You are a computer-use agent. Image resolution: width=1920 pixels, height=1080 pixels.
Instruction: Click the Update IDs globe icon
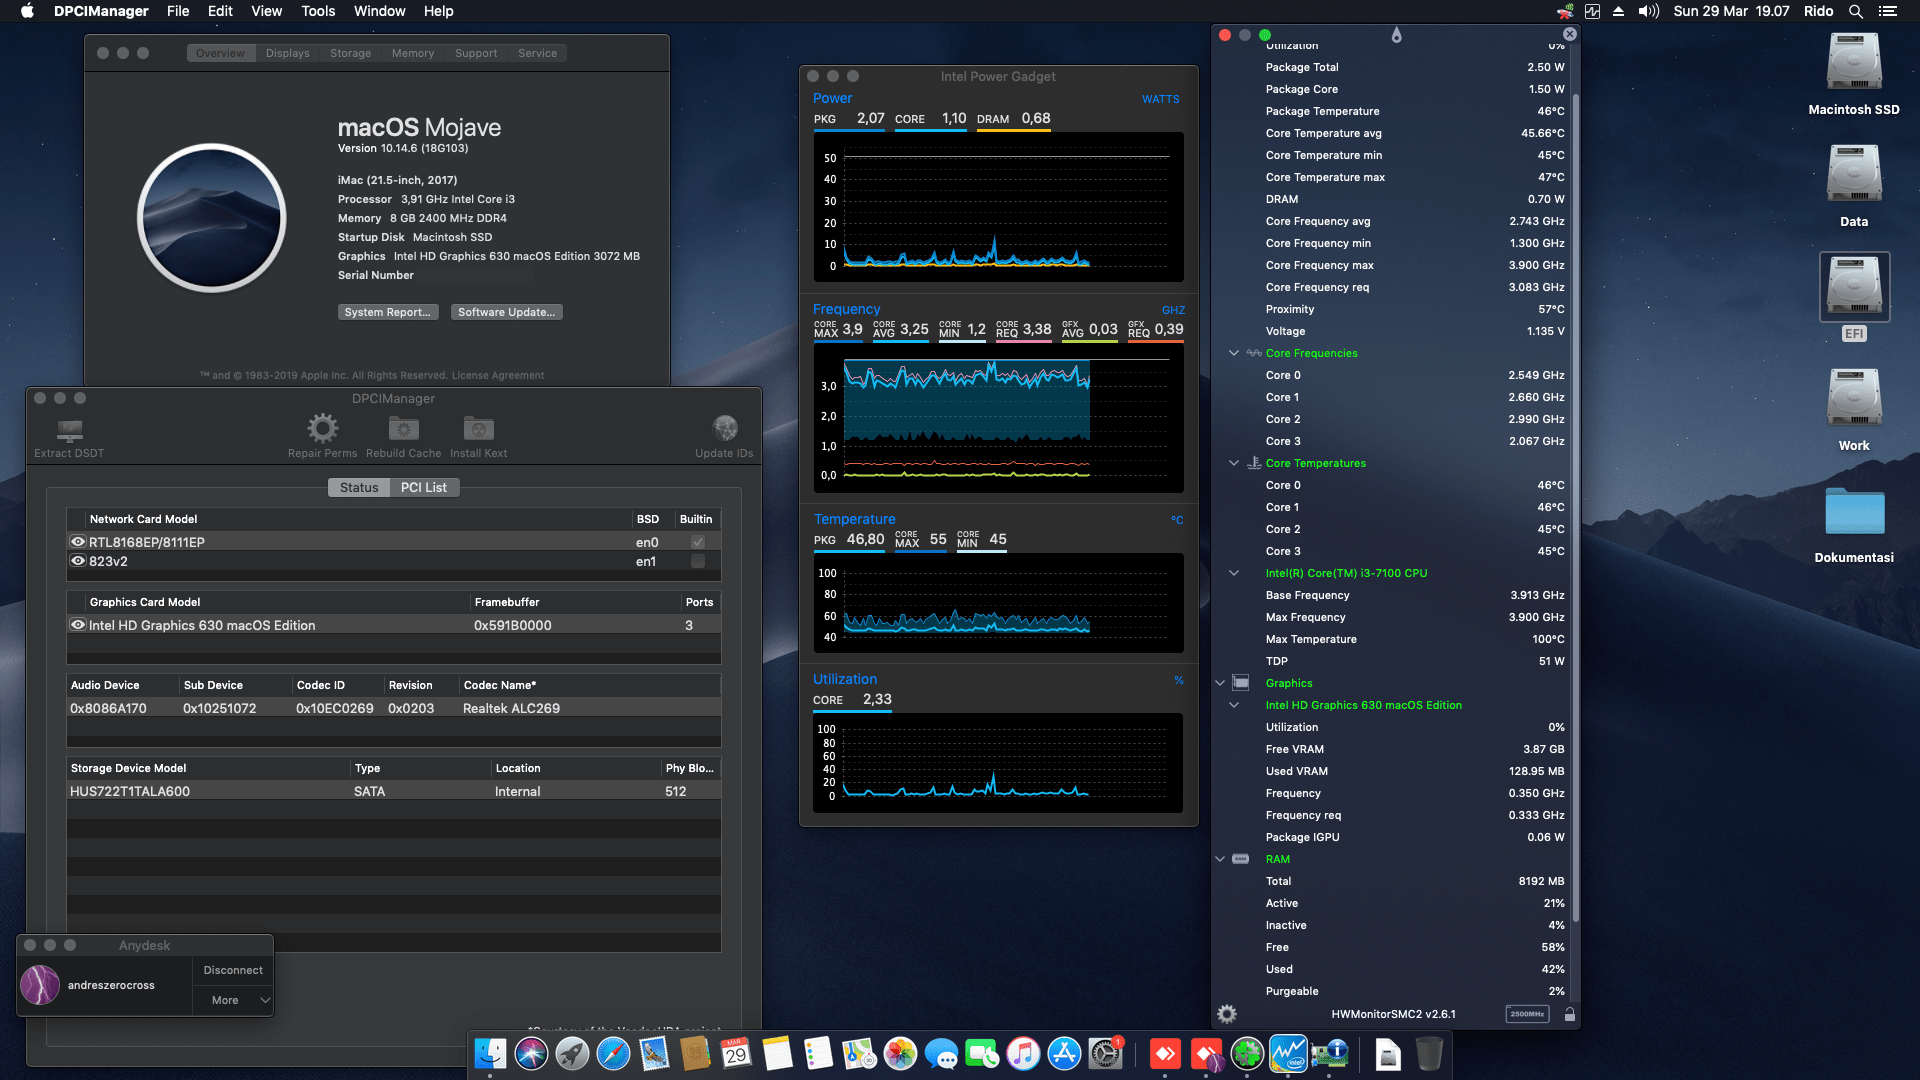point(725,429)
